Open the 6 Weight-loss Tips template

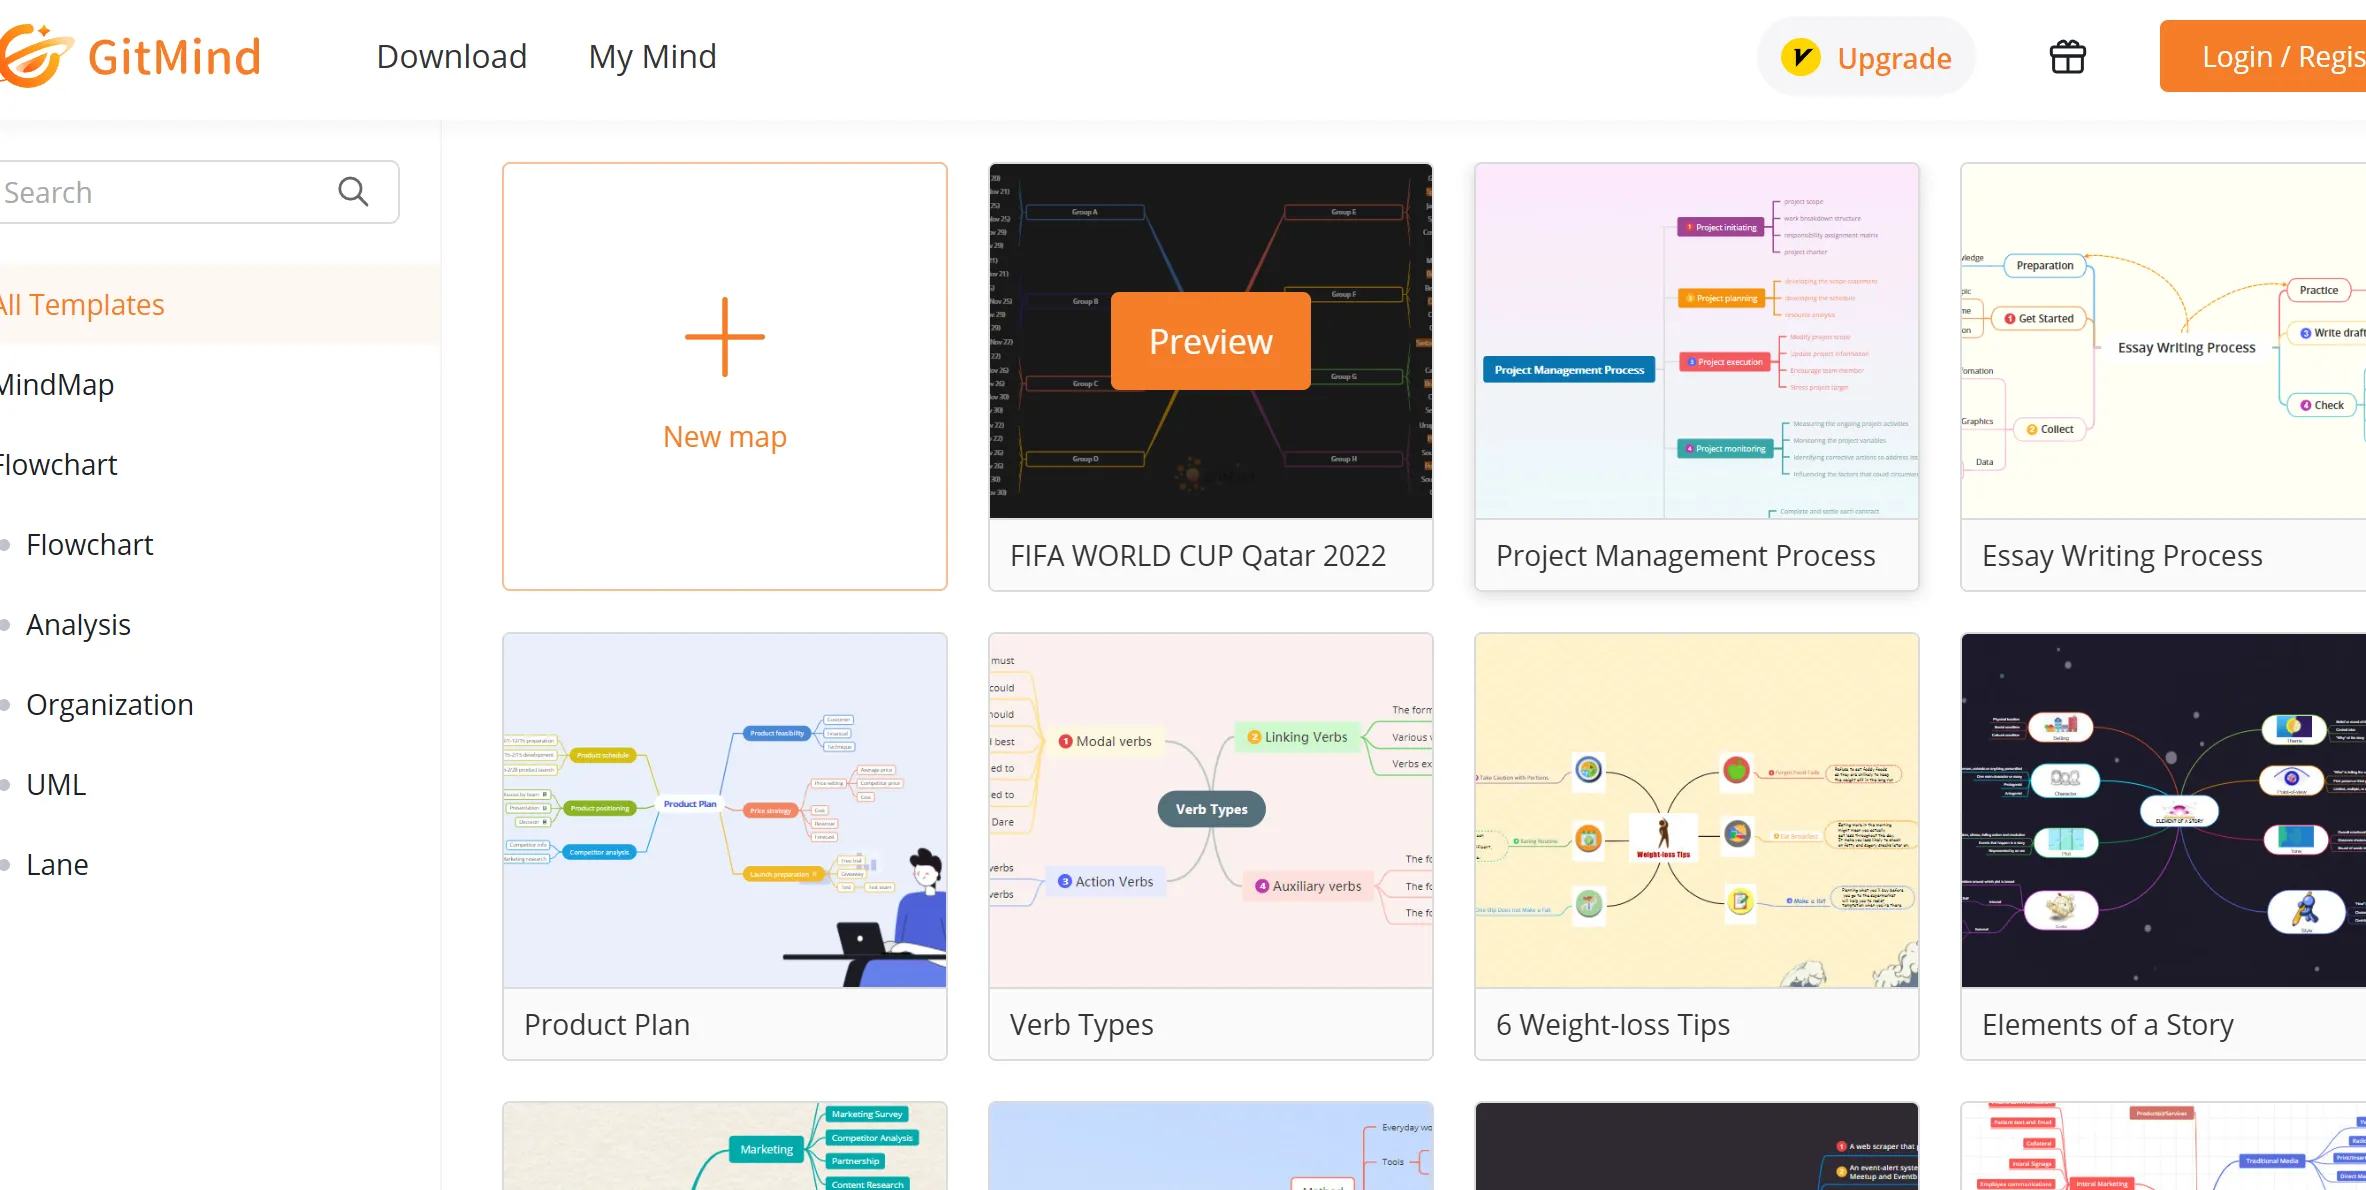1696,810
